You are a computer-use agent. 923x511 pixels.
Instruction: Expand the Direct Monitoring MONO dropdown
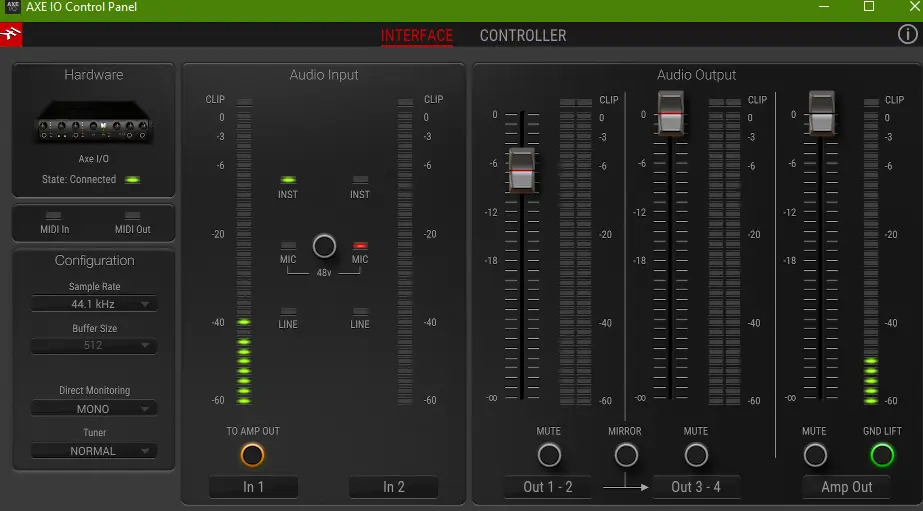pyautogui.click(x=94, y=408)
